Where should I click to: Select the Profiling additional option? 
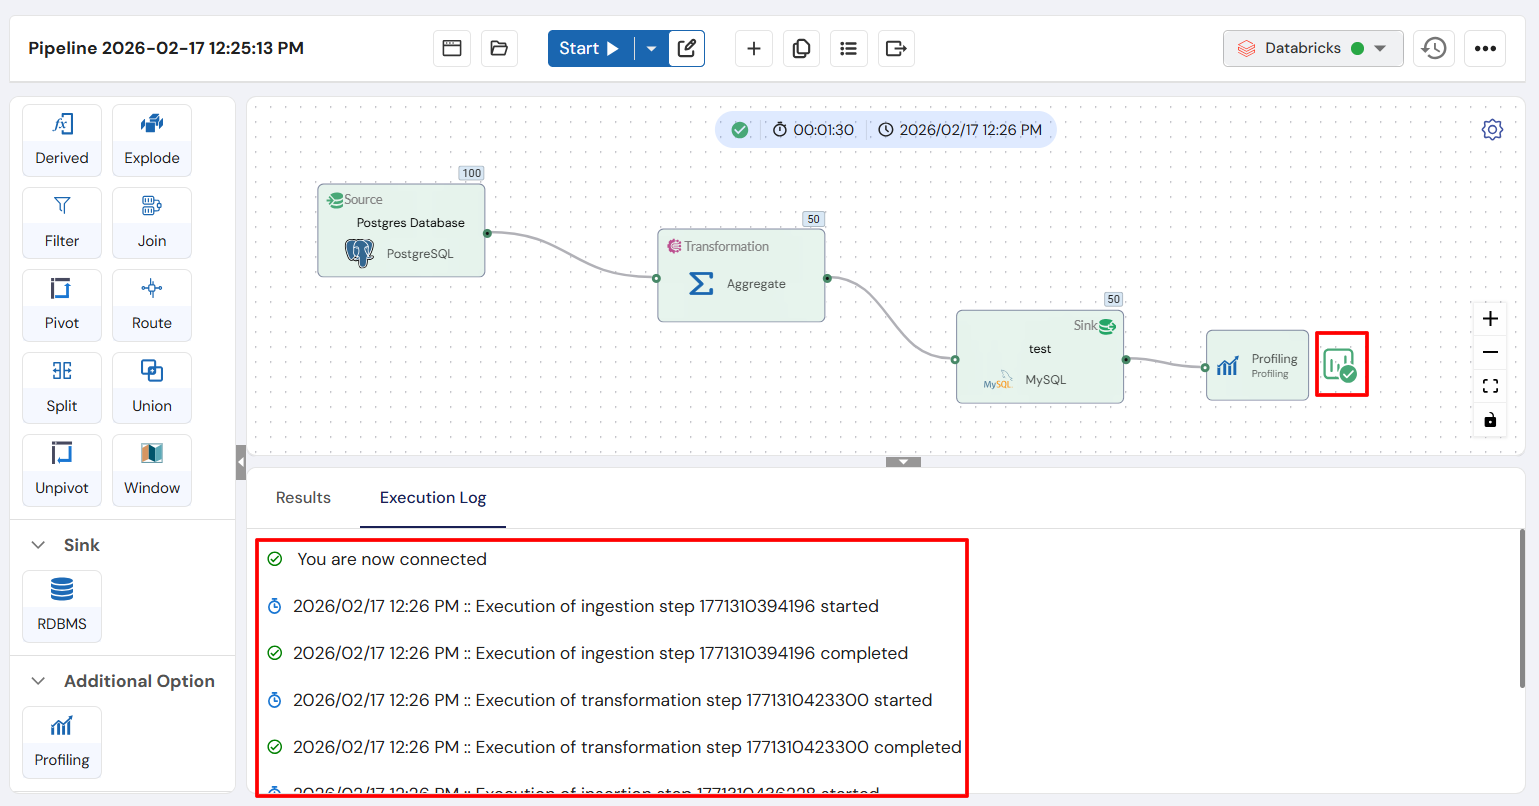61,742
